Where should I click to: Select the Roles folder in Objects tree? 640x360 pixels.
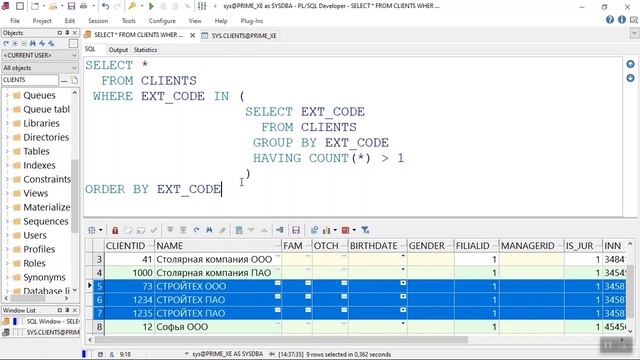(34, 263)
